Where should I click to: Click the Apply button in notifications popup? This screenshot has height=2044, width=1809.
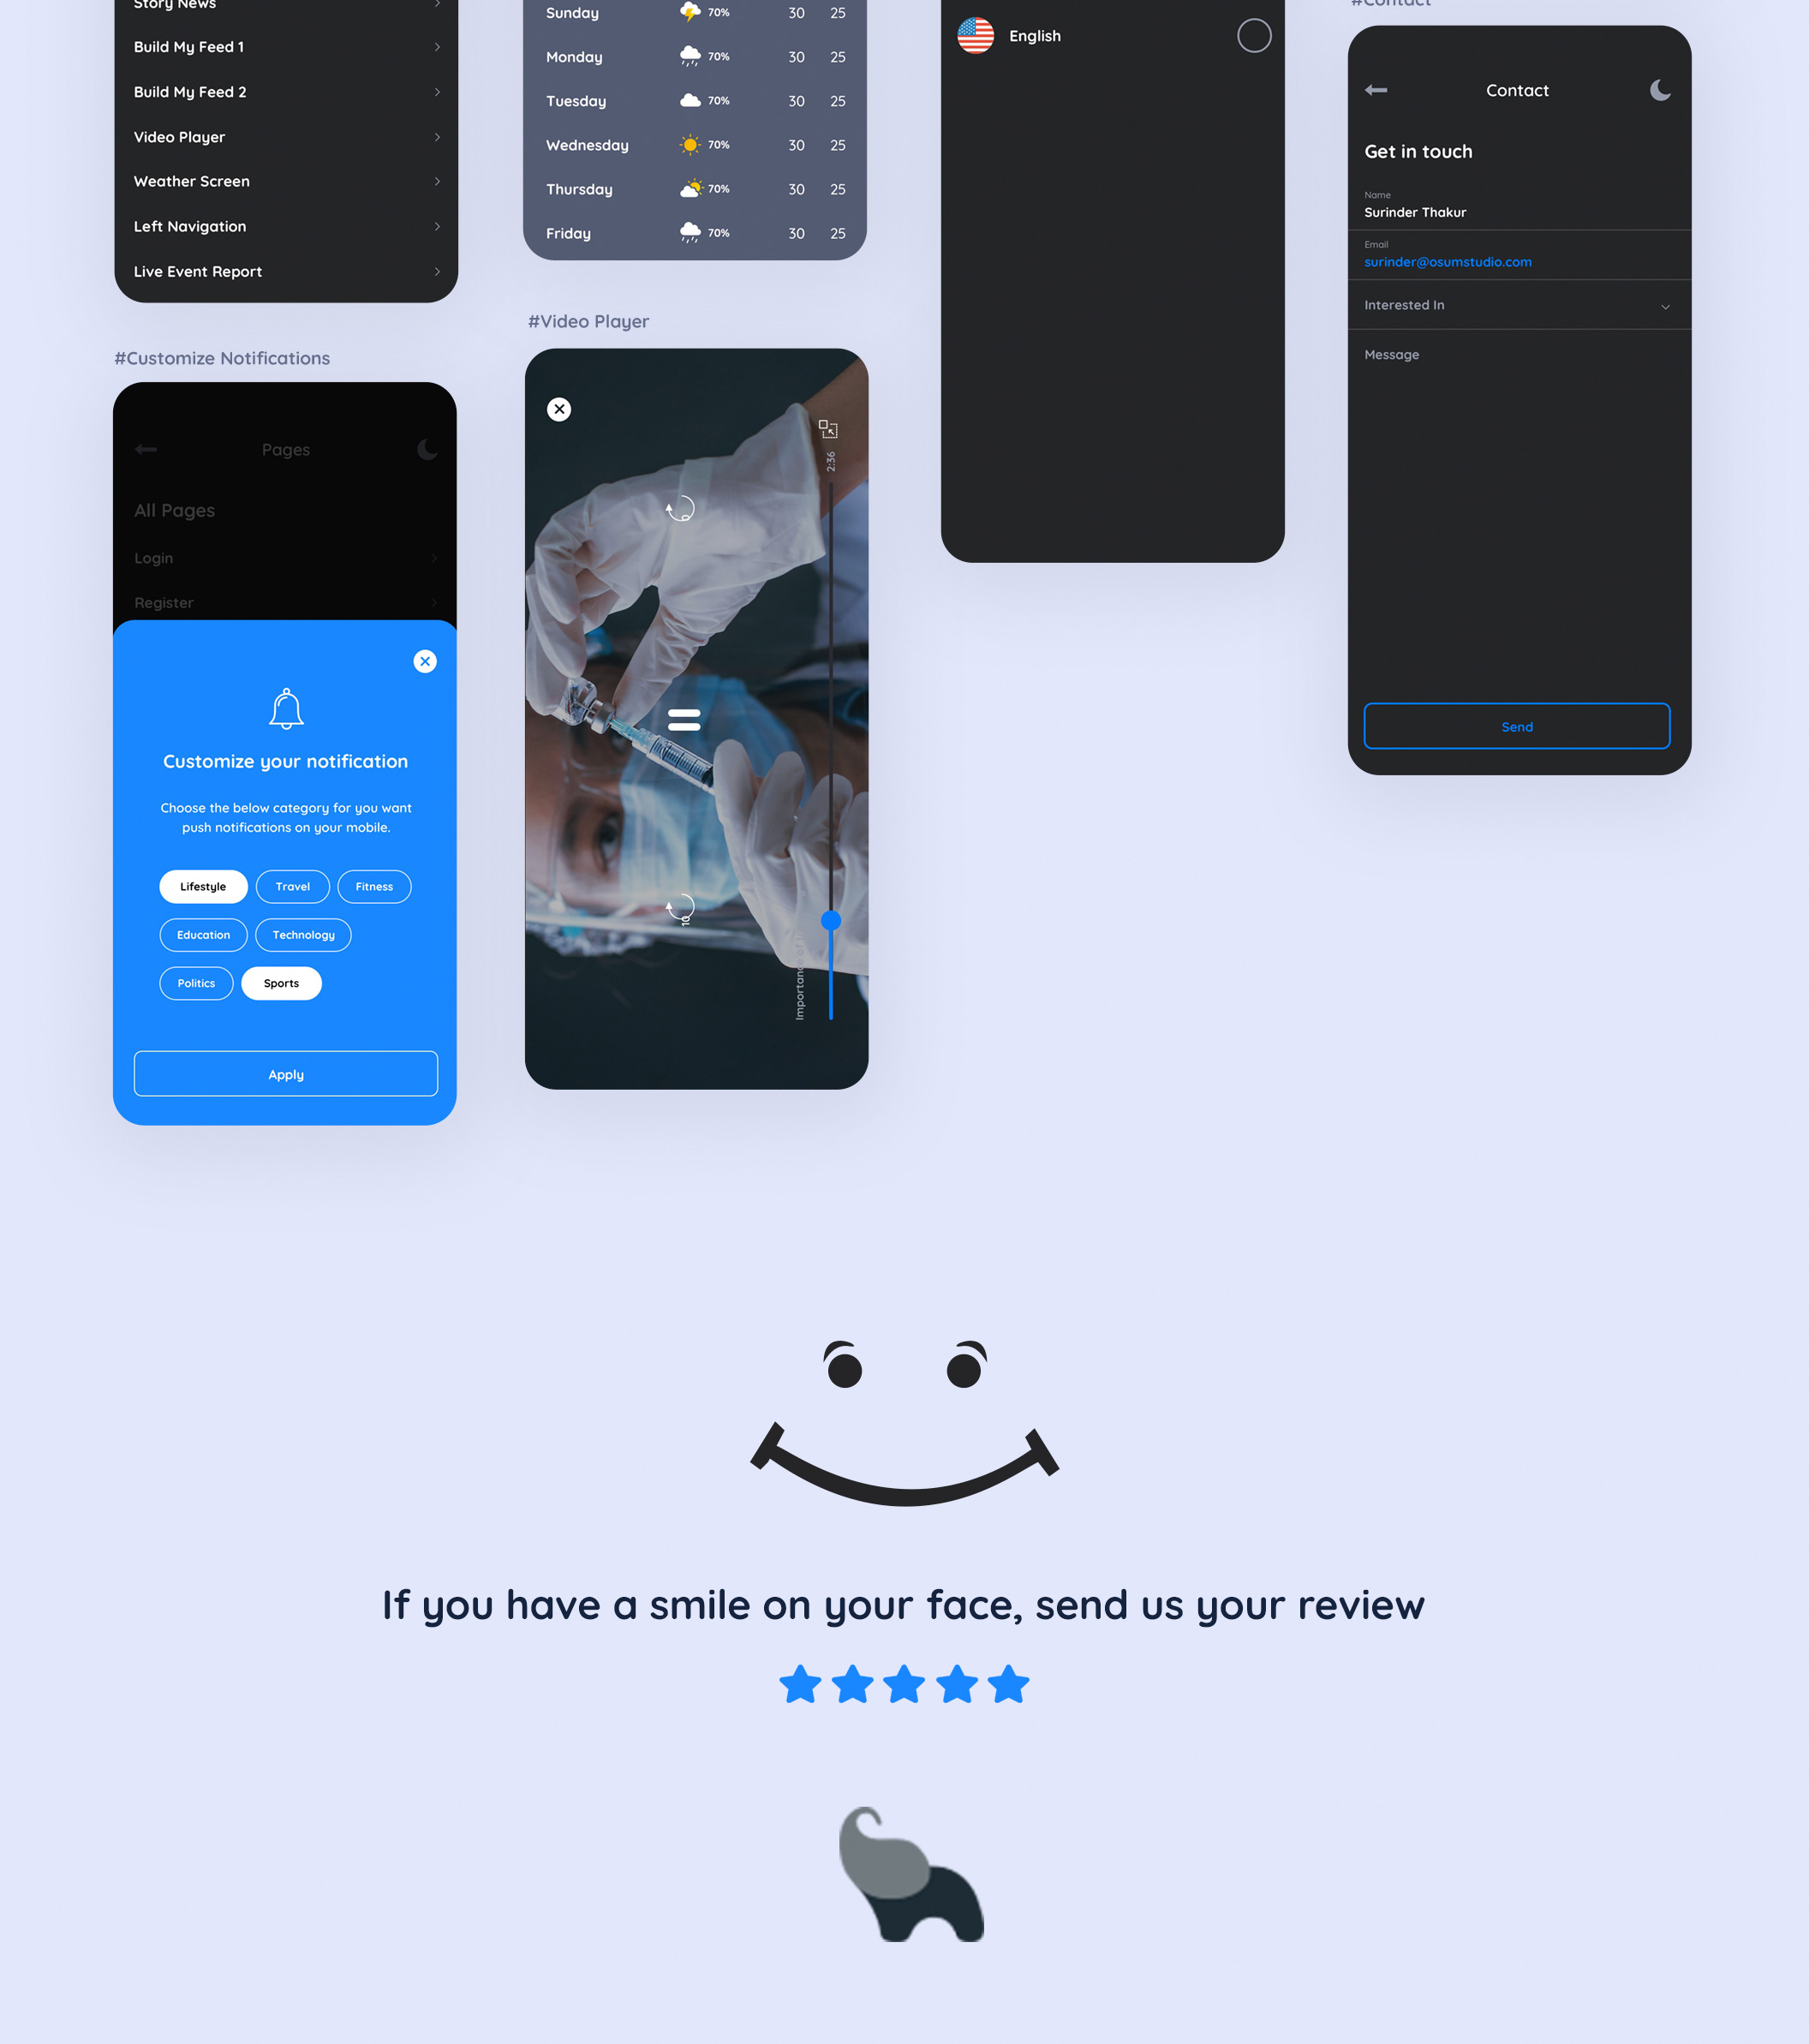pos(284,1073)
